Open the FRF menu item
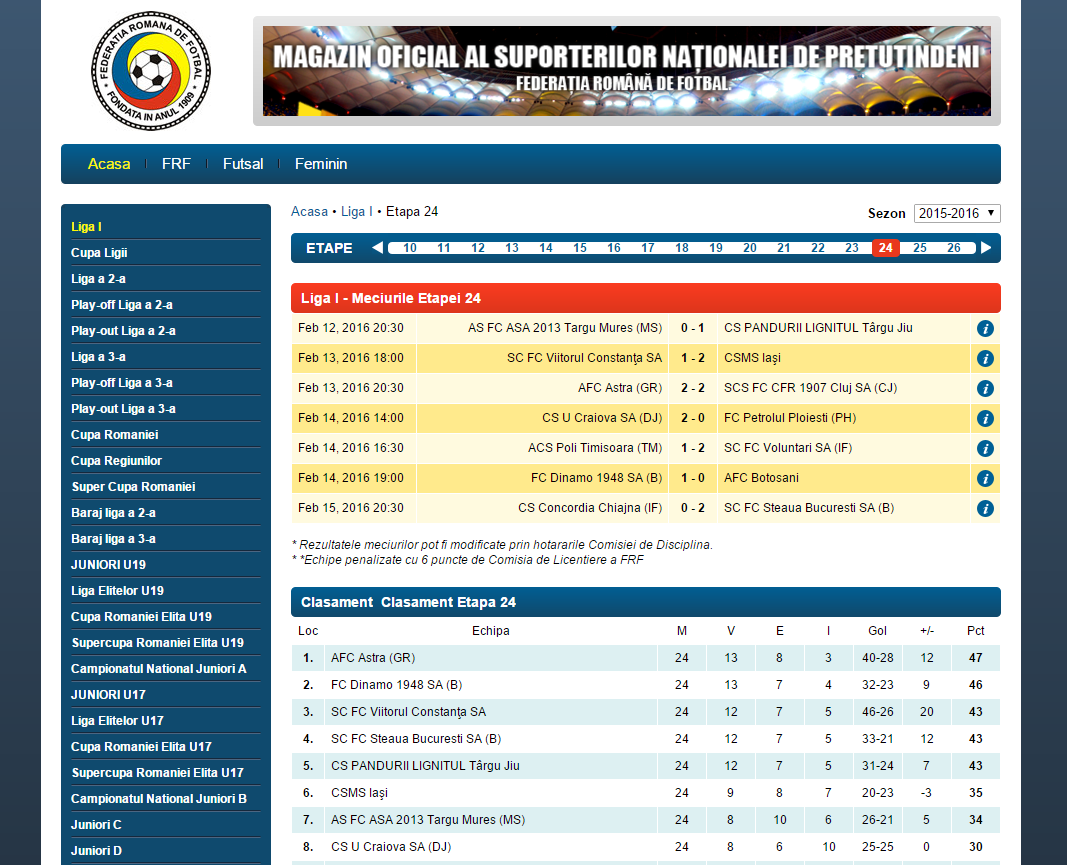The image size is (1067, 865). 176,164
